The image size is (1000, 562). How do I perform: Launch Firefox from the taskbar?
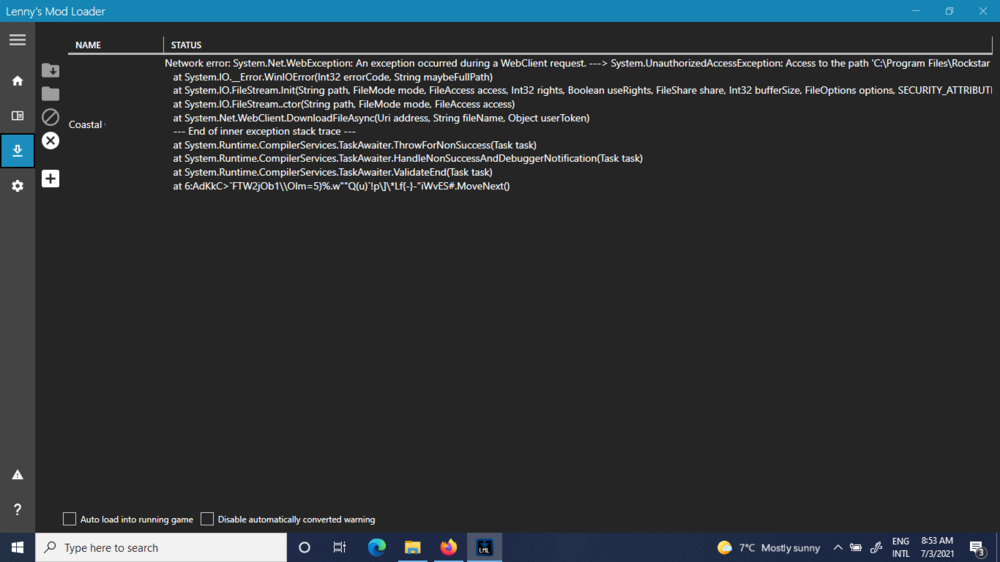(448, 547)
